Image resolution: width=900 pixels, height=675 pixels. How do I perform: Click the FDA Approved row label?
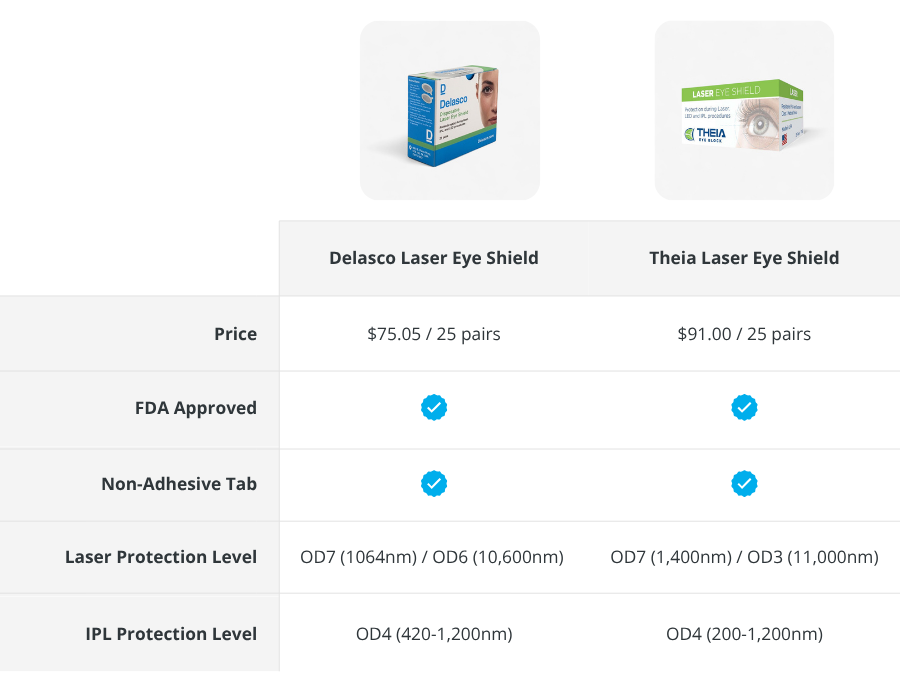point(196,408)
